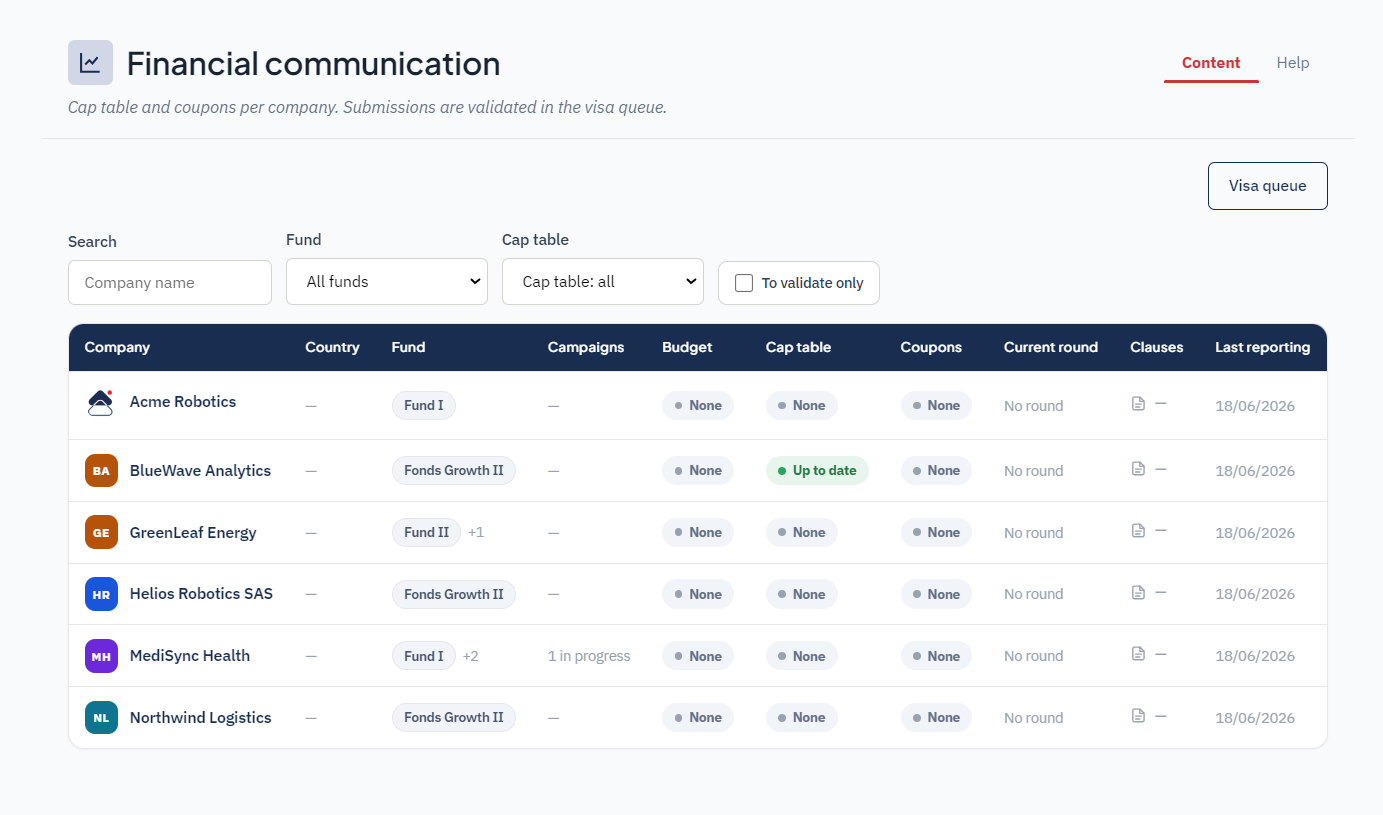This screenshot has width=1383, height=815.
Task: Click the Helios Robotics HR avatar
Action: pyautogui.click(x=101, y=594)
